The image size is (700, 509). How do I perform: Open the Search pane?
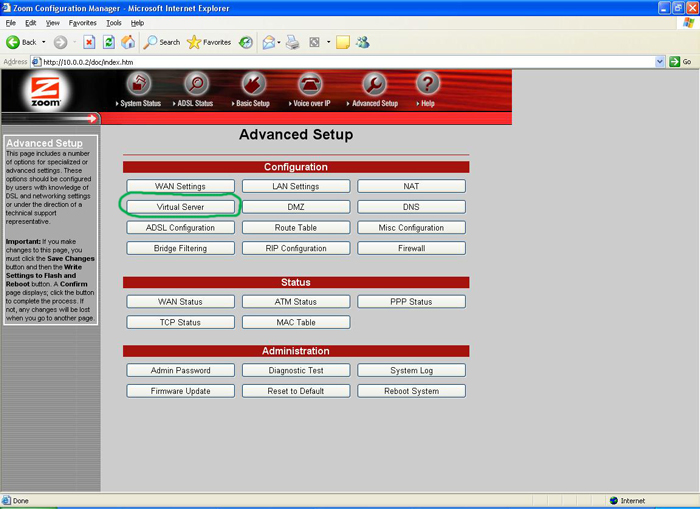[162, 42]
